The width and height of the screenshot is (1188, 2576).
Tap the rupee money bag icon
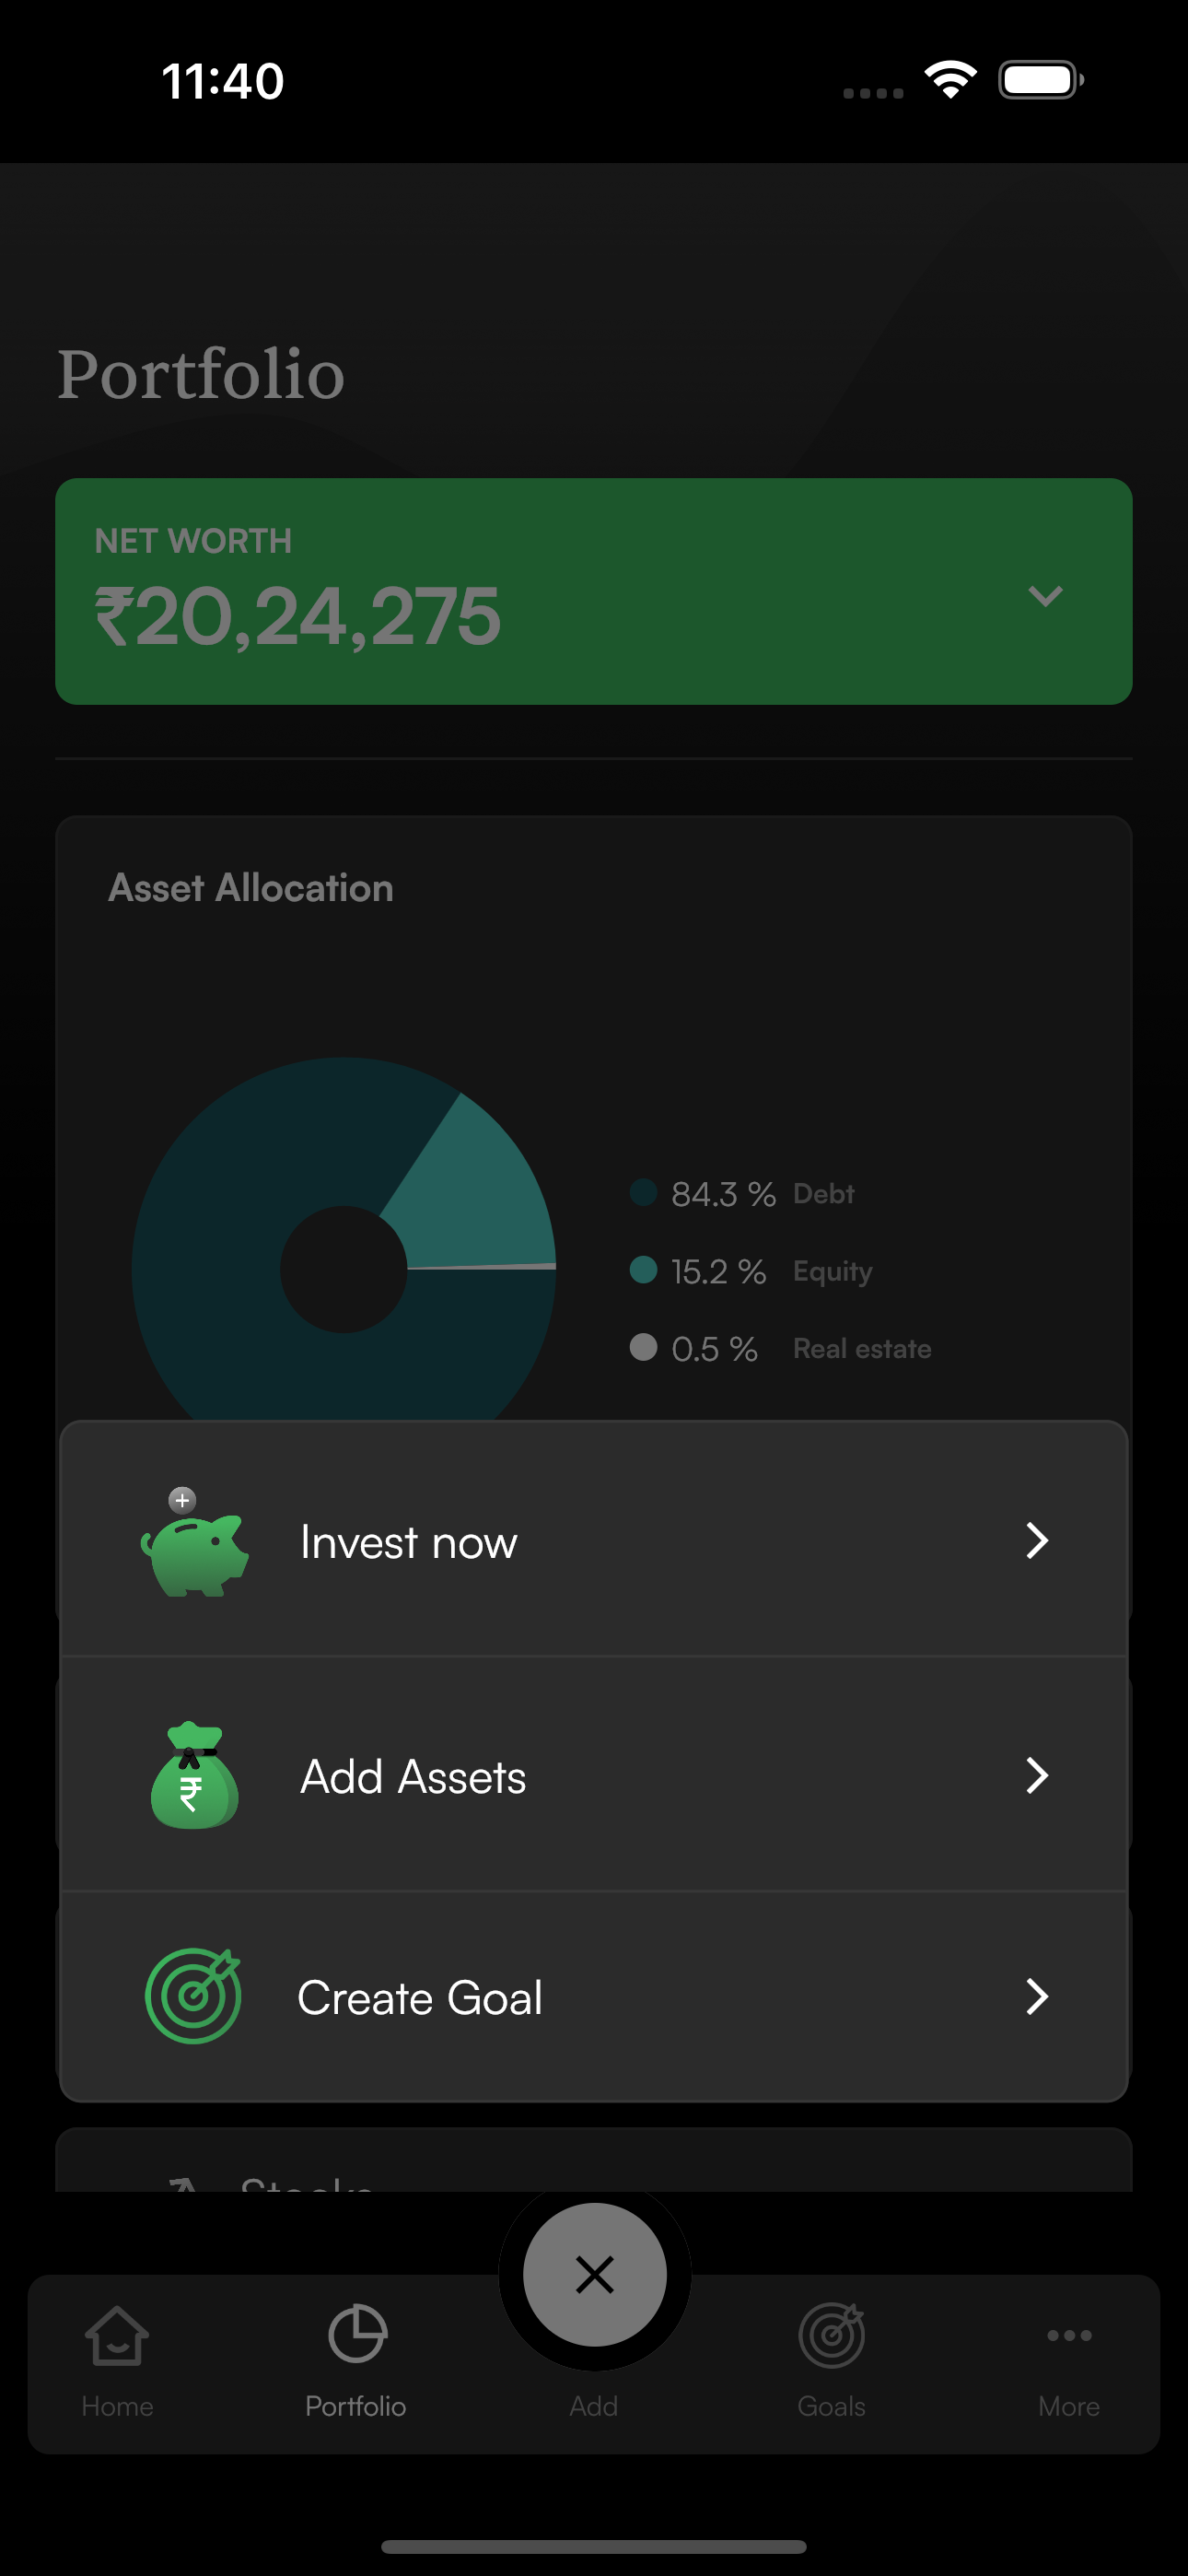[x=194, y=1777]
